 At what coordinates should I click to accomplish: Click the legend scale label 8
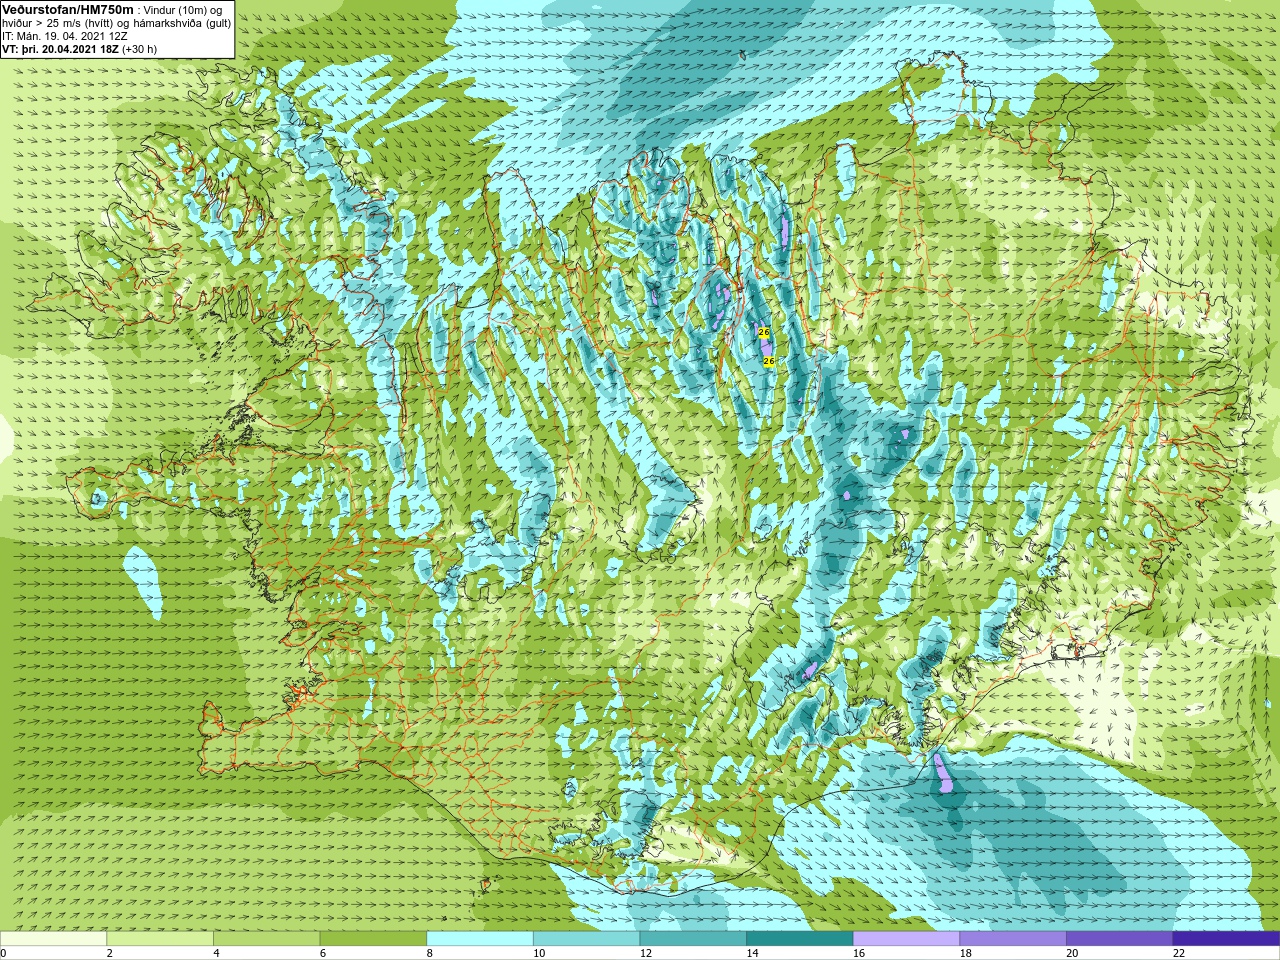tap(430, 953)
